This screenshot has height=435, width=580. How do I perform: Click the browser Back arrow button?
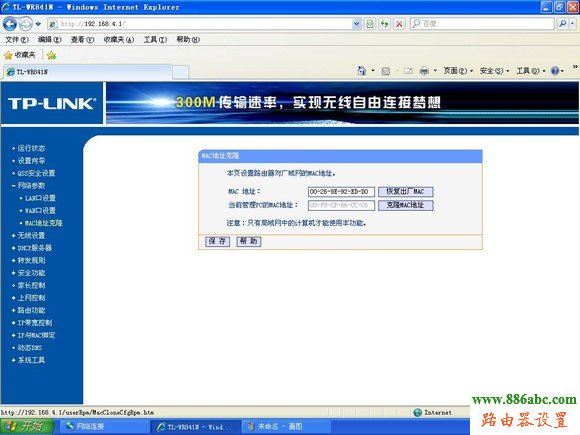(x=10, y=24)
